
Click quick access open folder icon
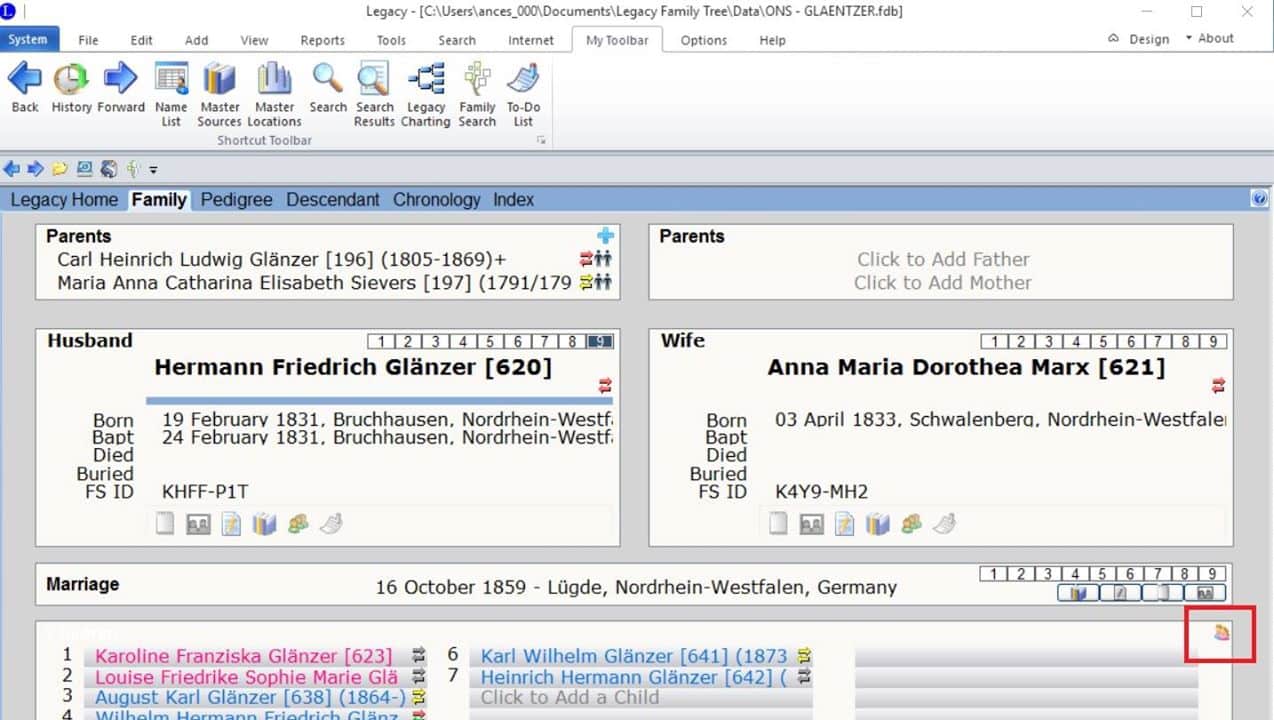coord(60,168)
